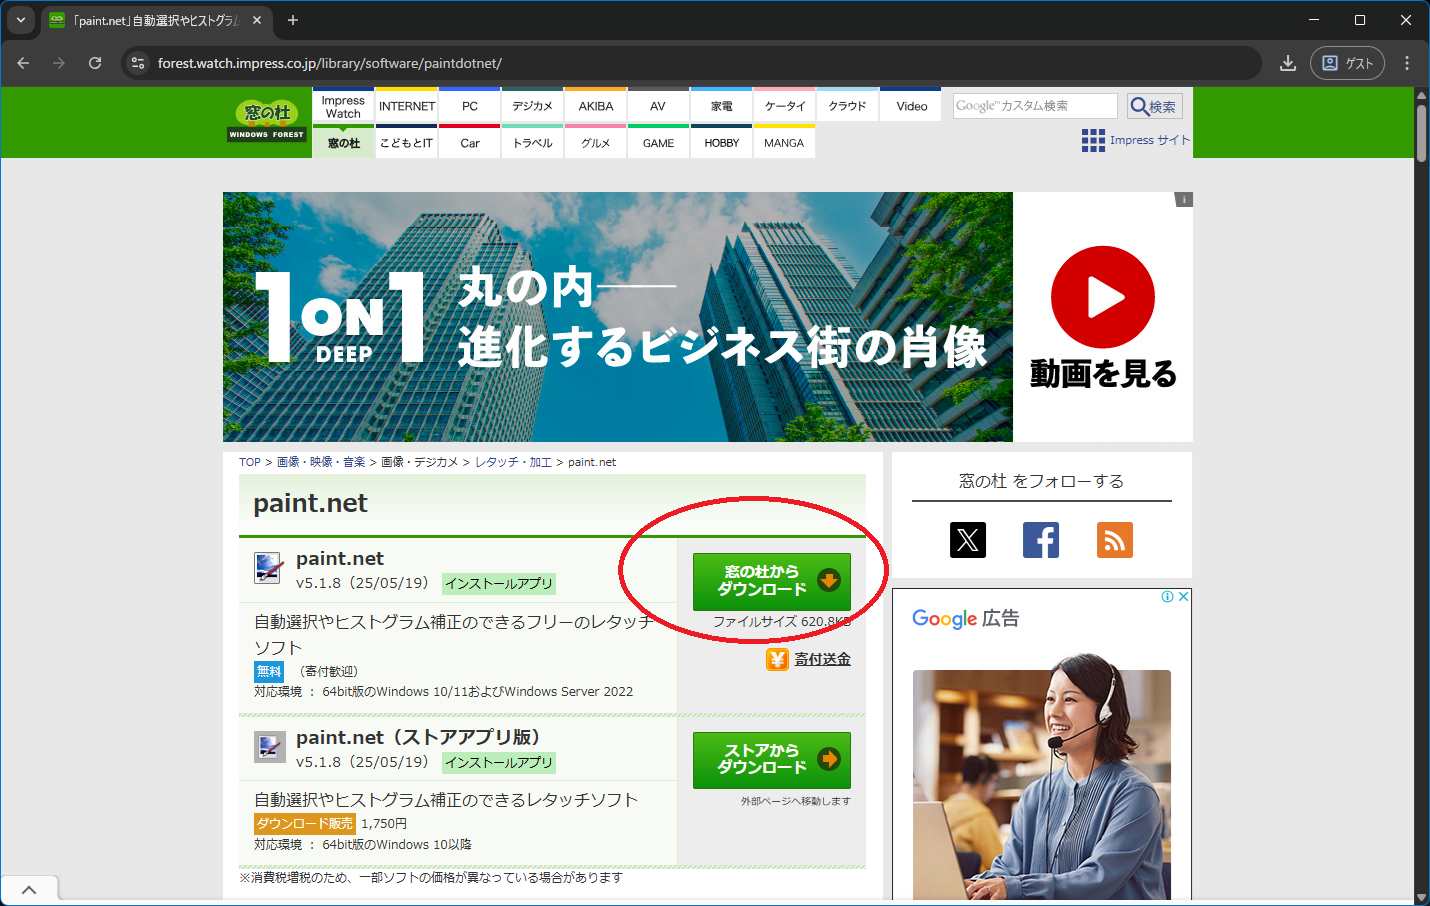Open Car nav item

(x=470, y=142)
